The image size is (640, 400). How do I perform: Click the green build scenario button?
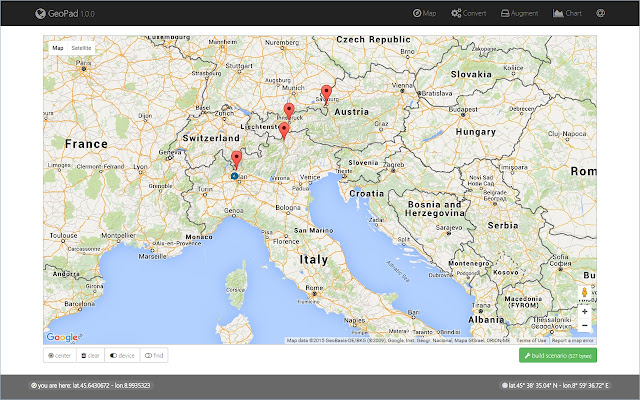(558, 356)
